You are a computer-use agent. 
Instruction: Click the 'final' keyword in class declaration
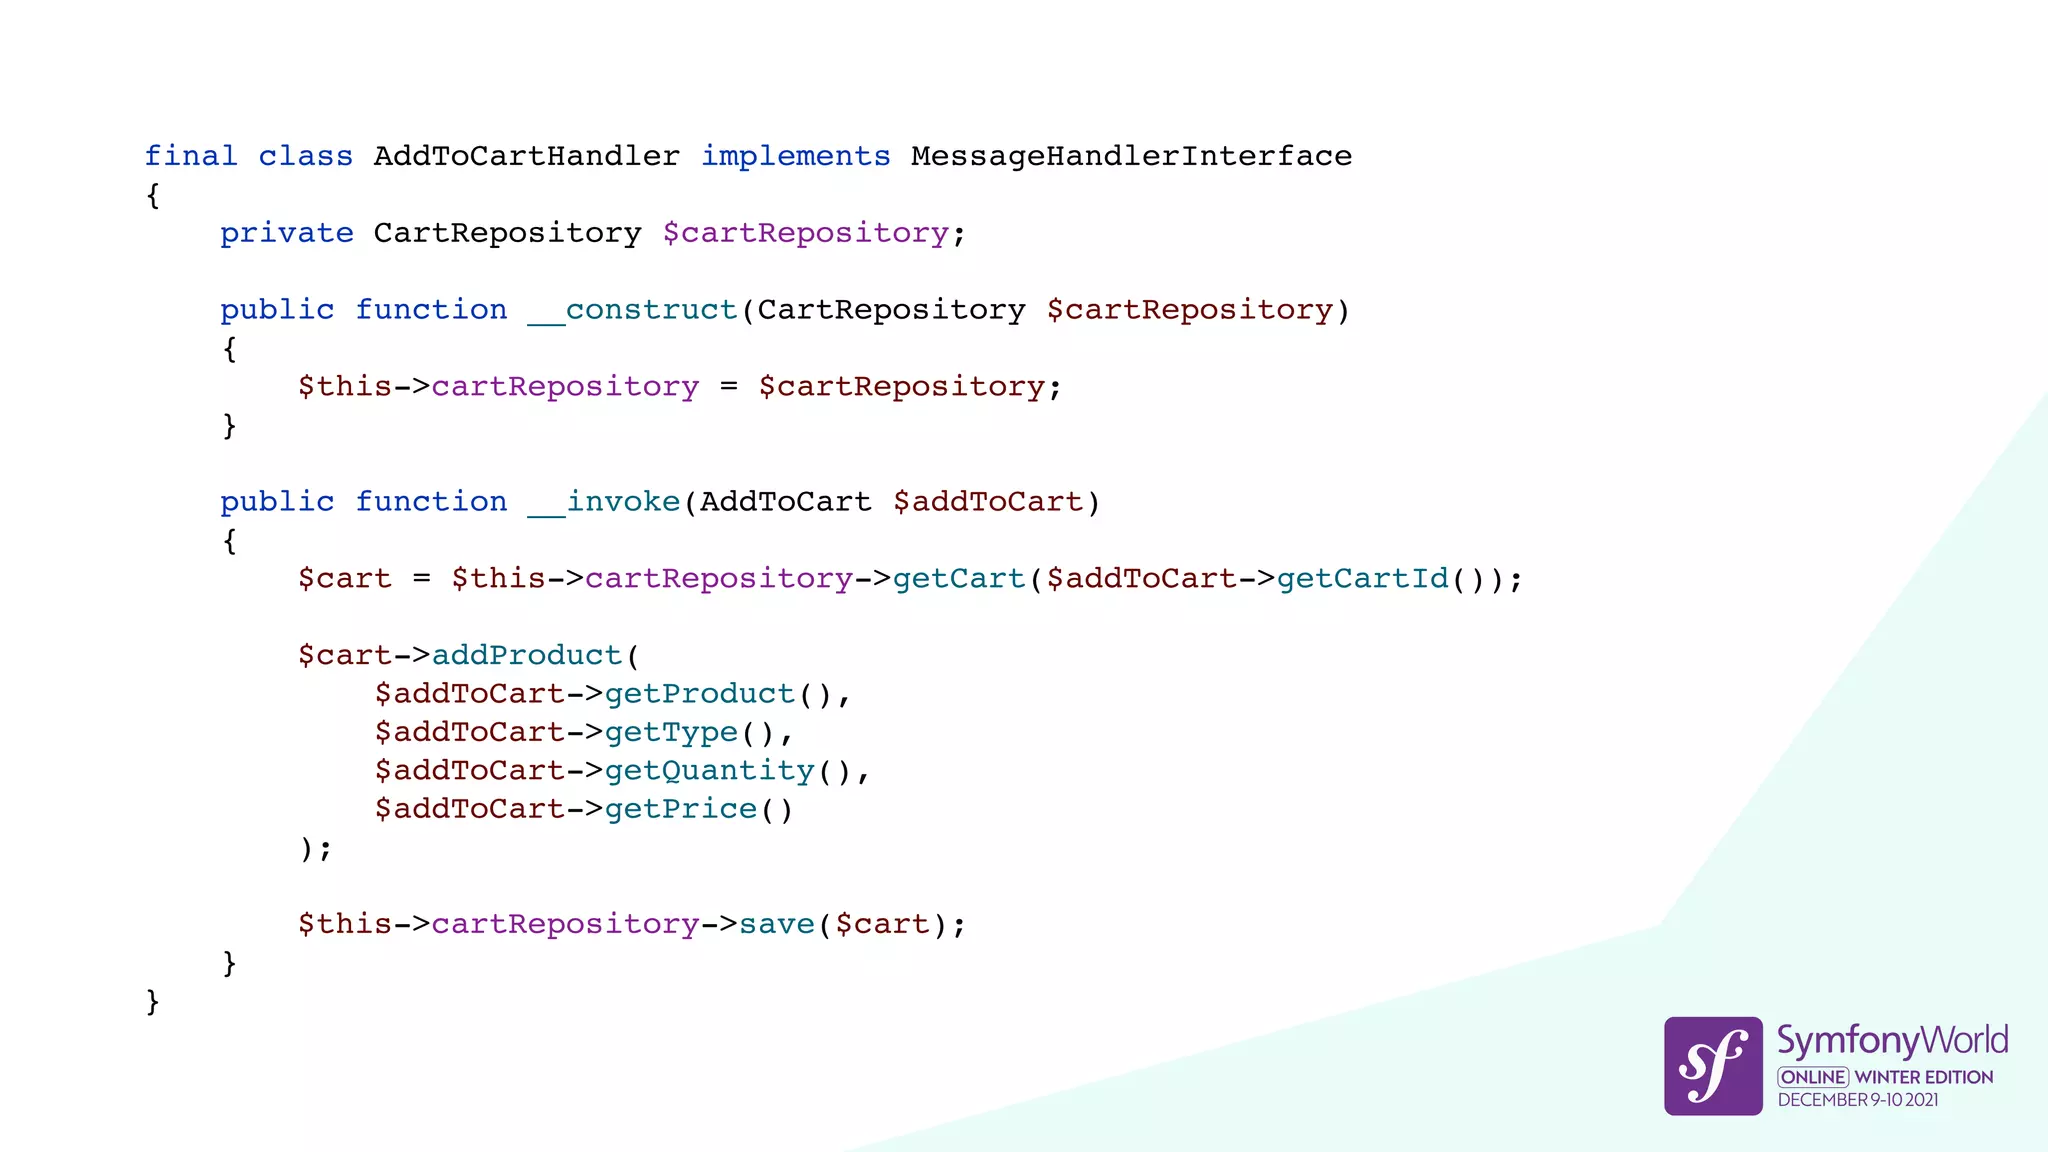191,156
